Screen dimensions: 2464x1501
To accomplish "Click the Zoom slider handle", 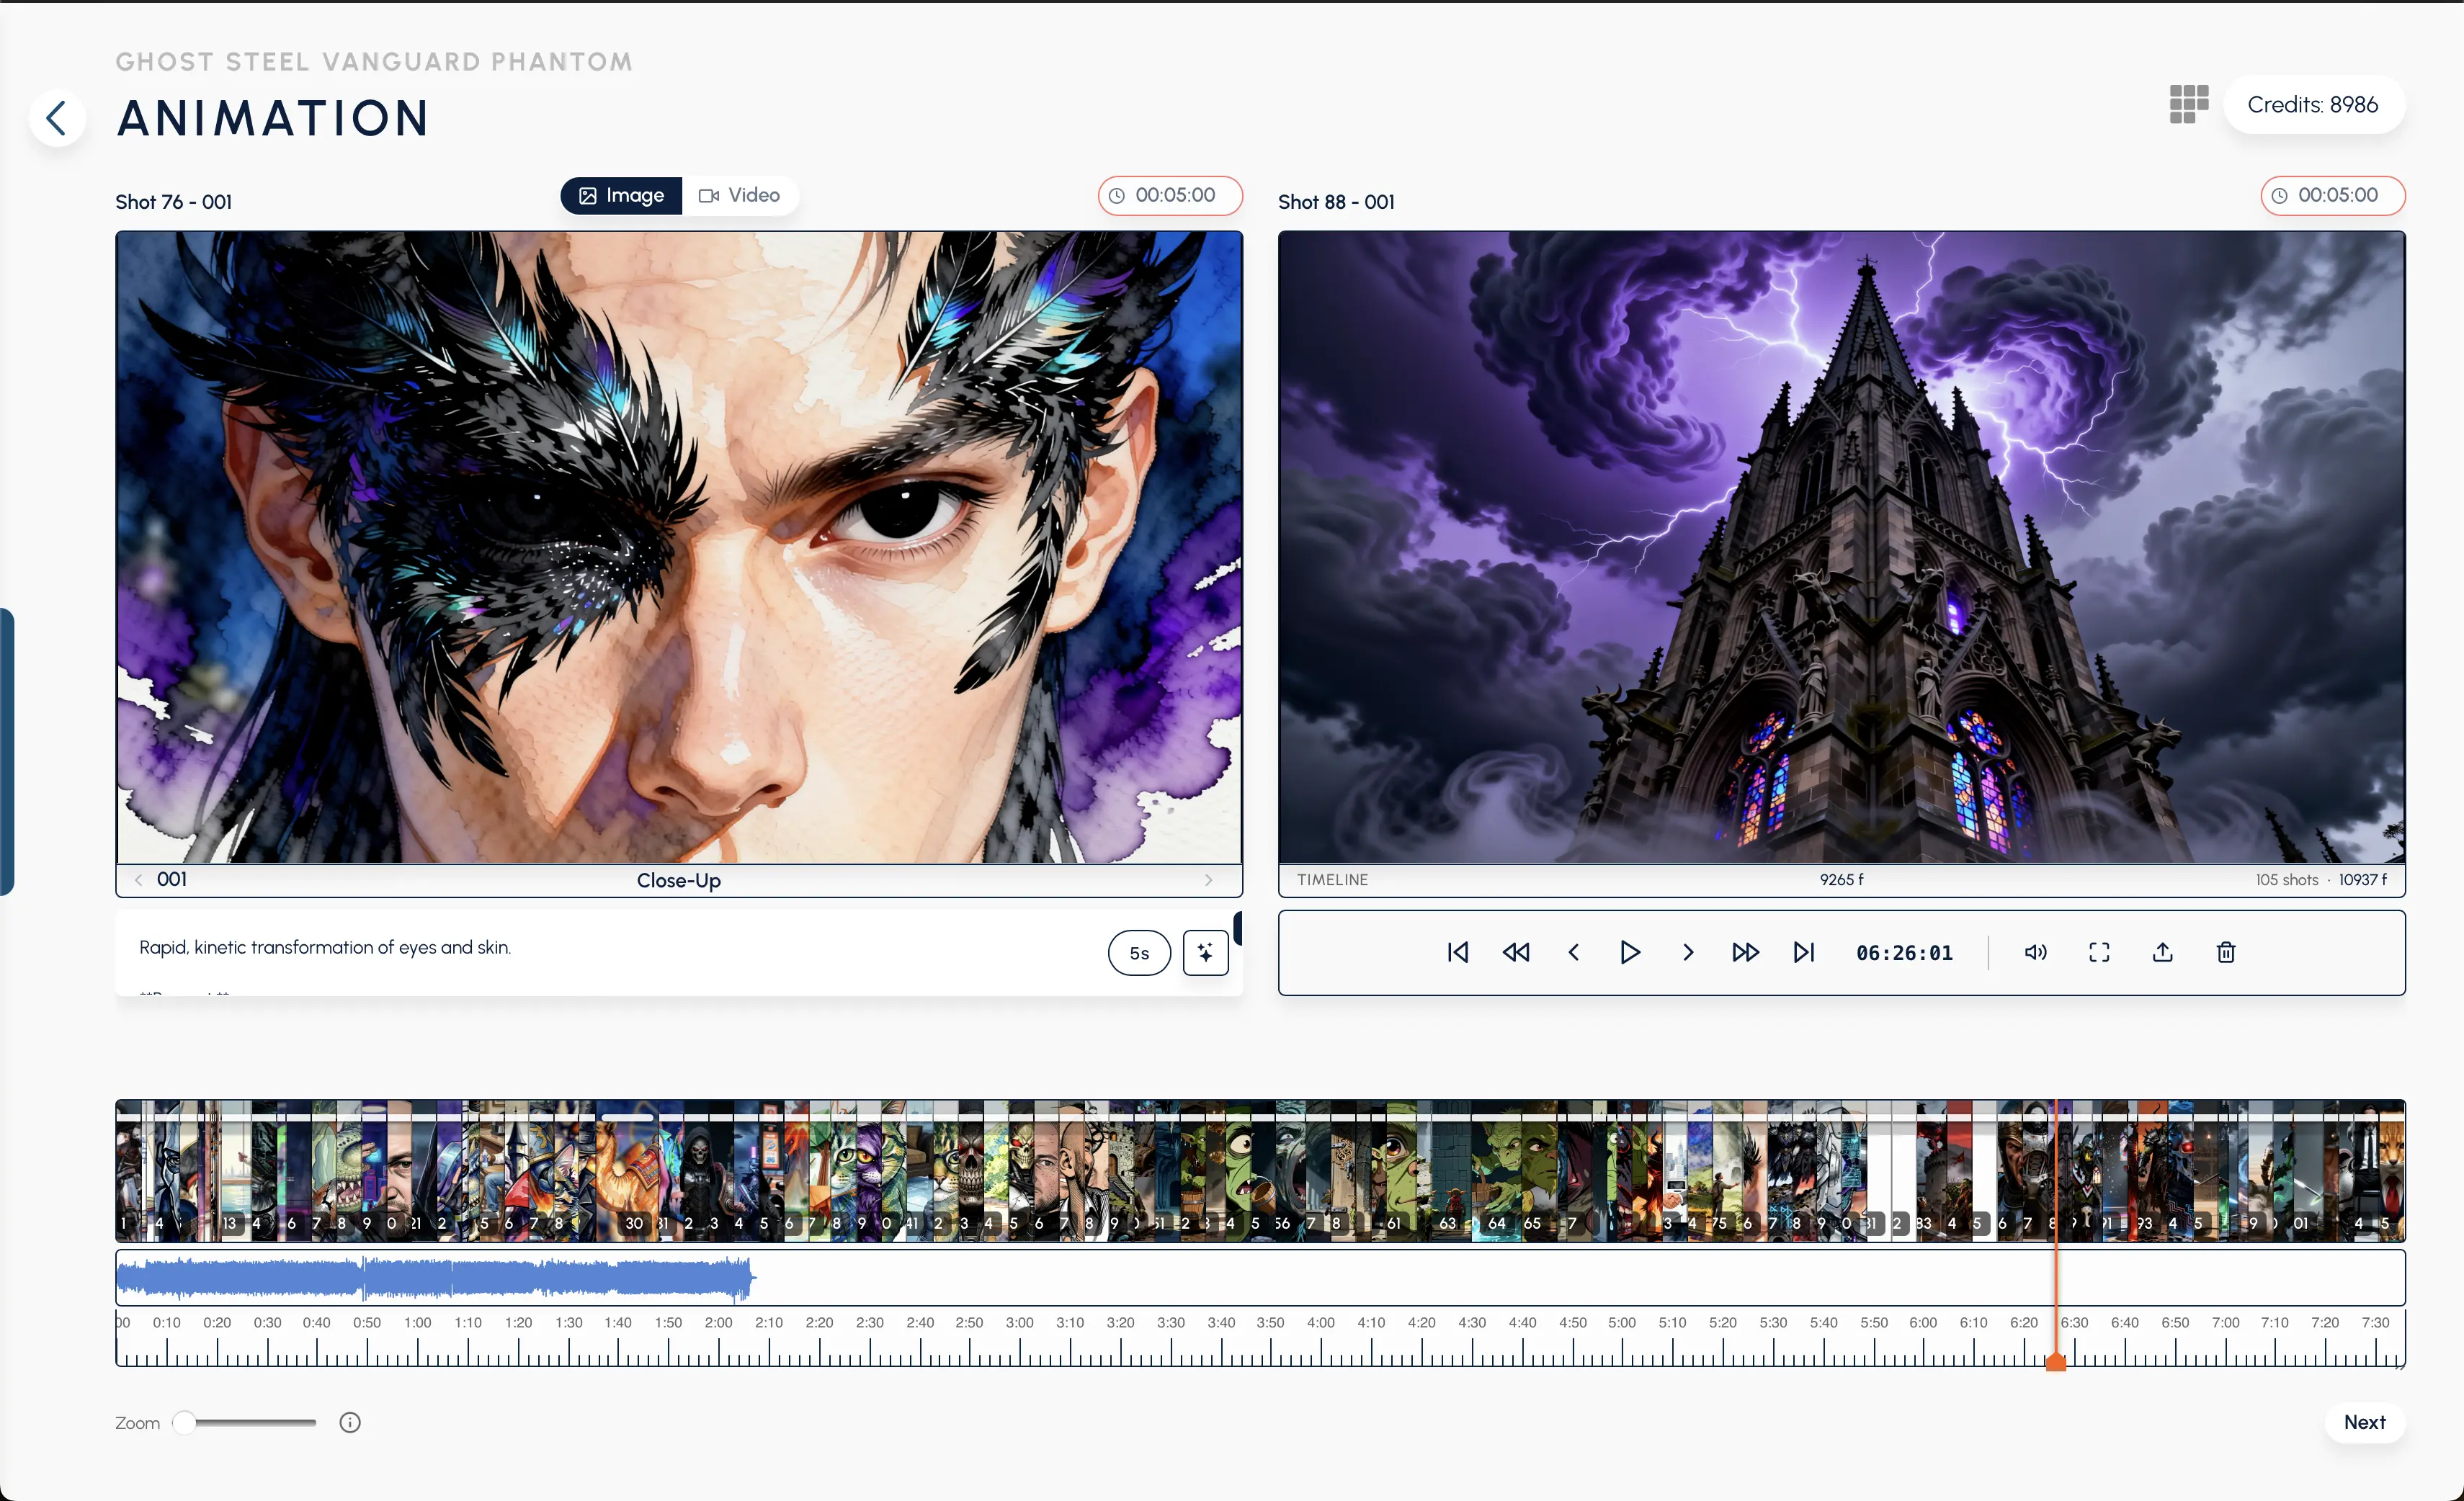I will tap(184, 1422).
